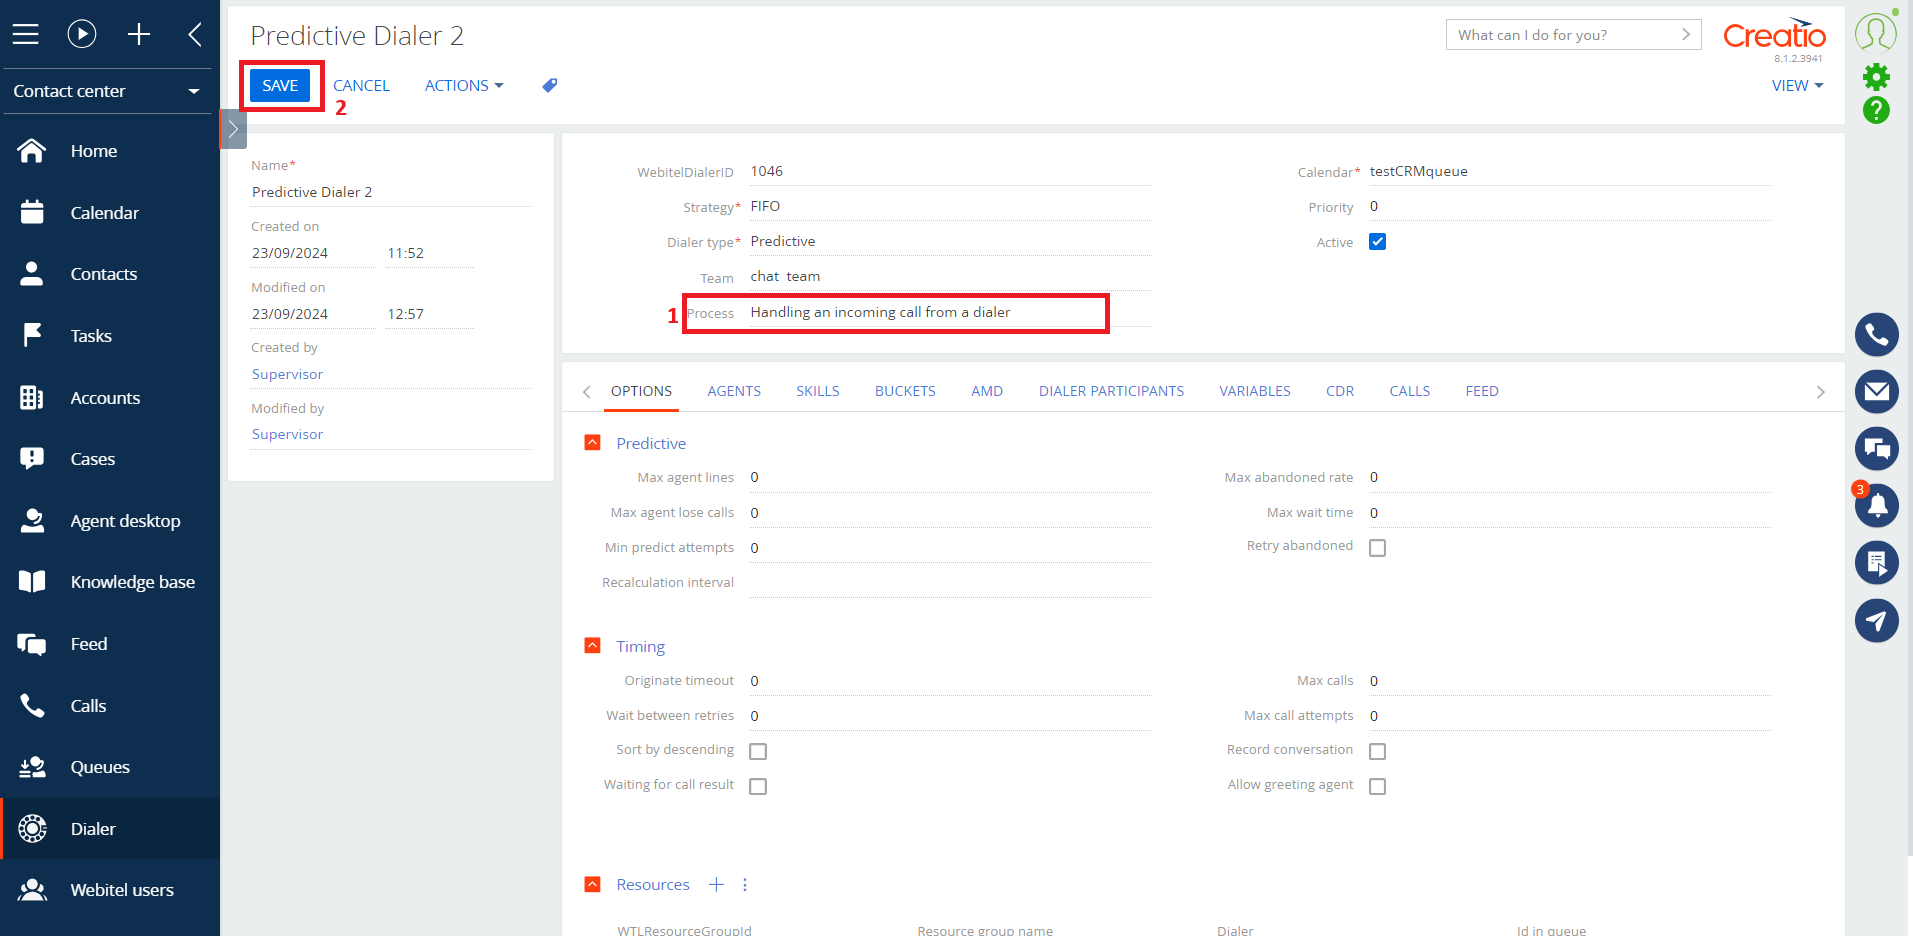Switch to the Skills tab
The height and width of the screenshot is (936, 1913).
[818, 391]
